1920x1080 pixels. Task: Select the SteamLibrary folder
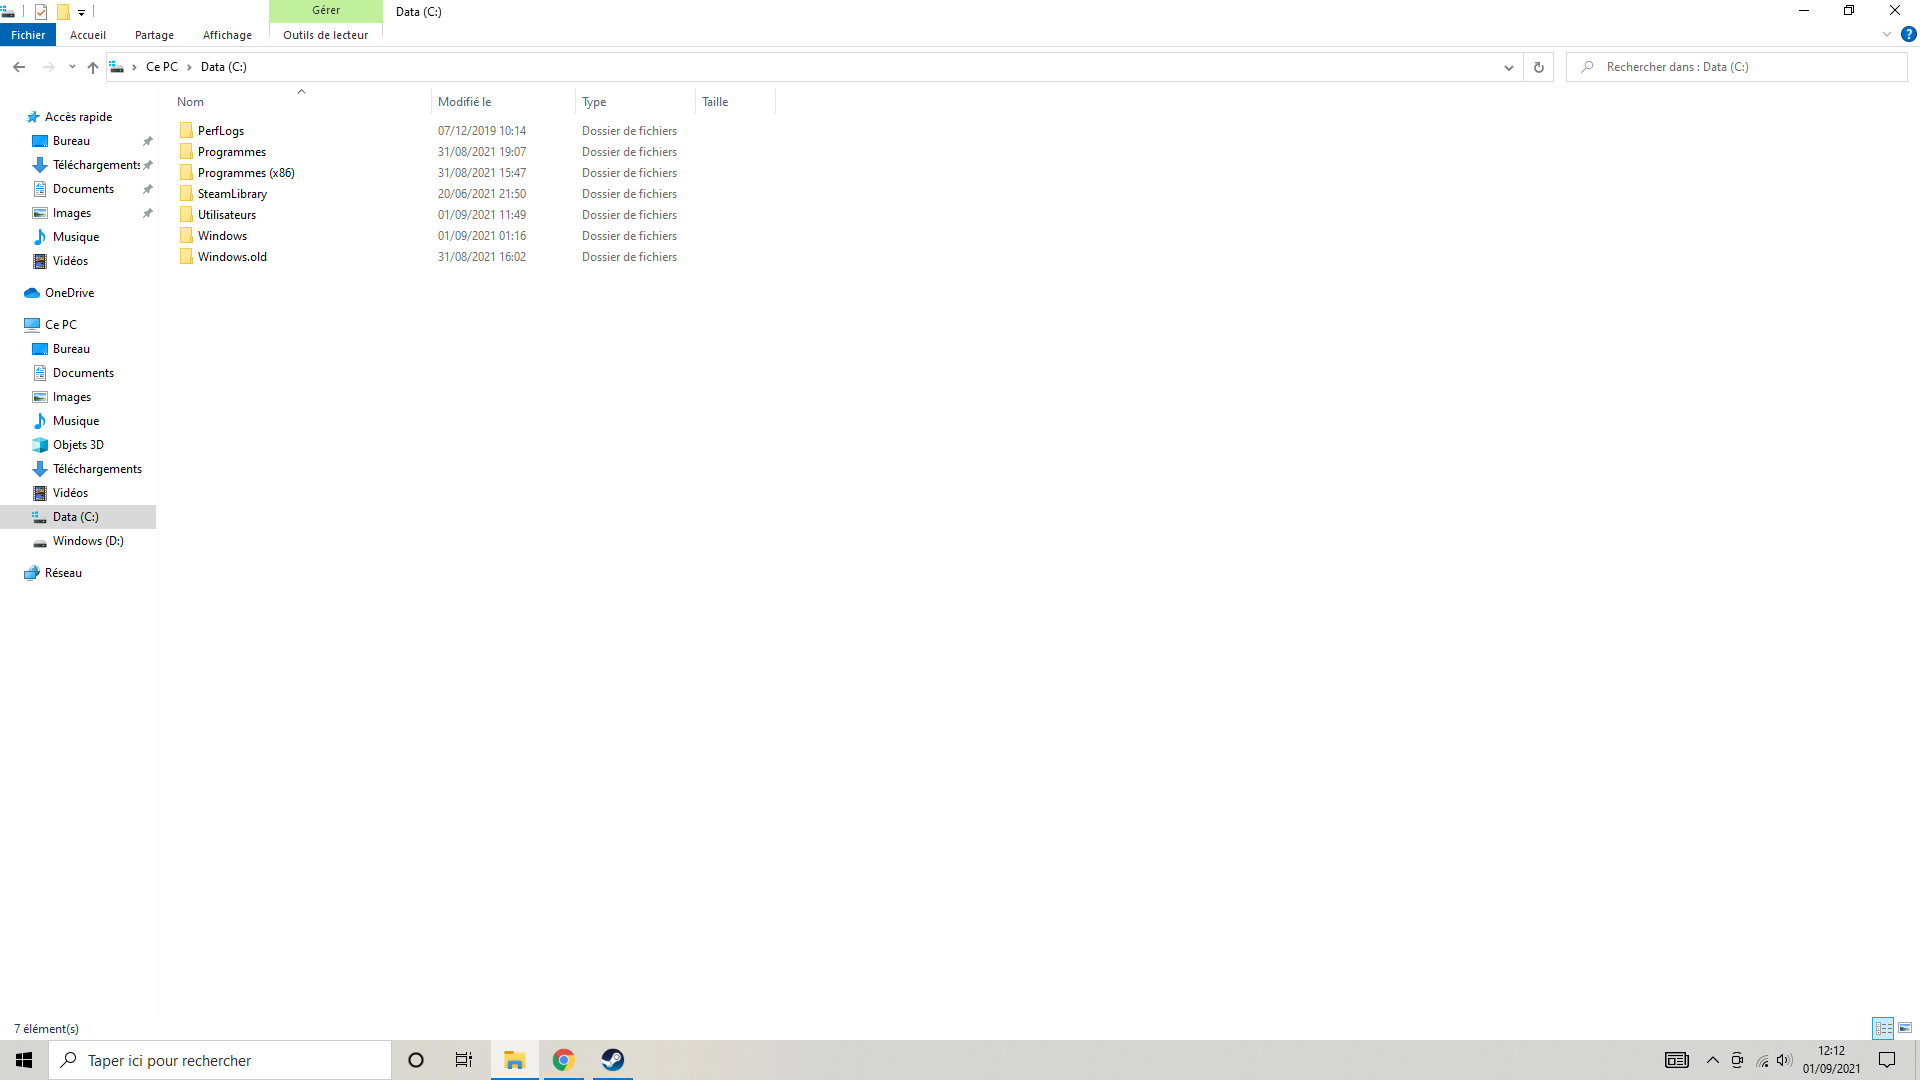pos(232,194)
